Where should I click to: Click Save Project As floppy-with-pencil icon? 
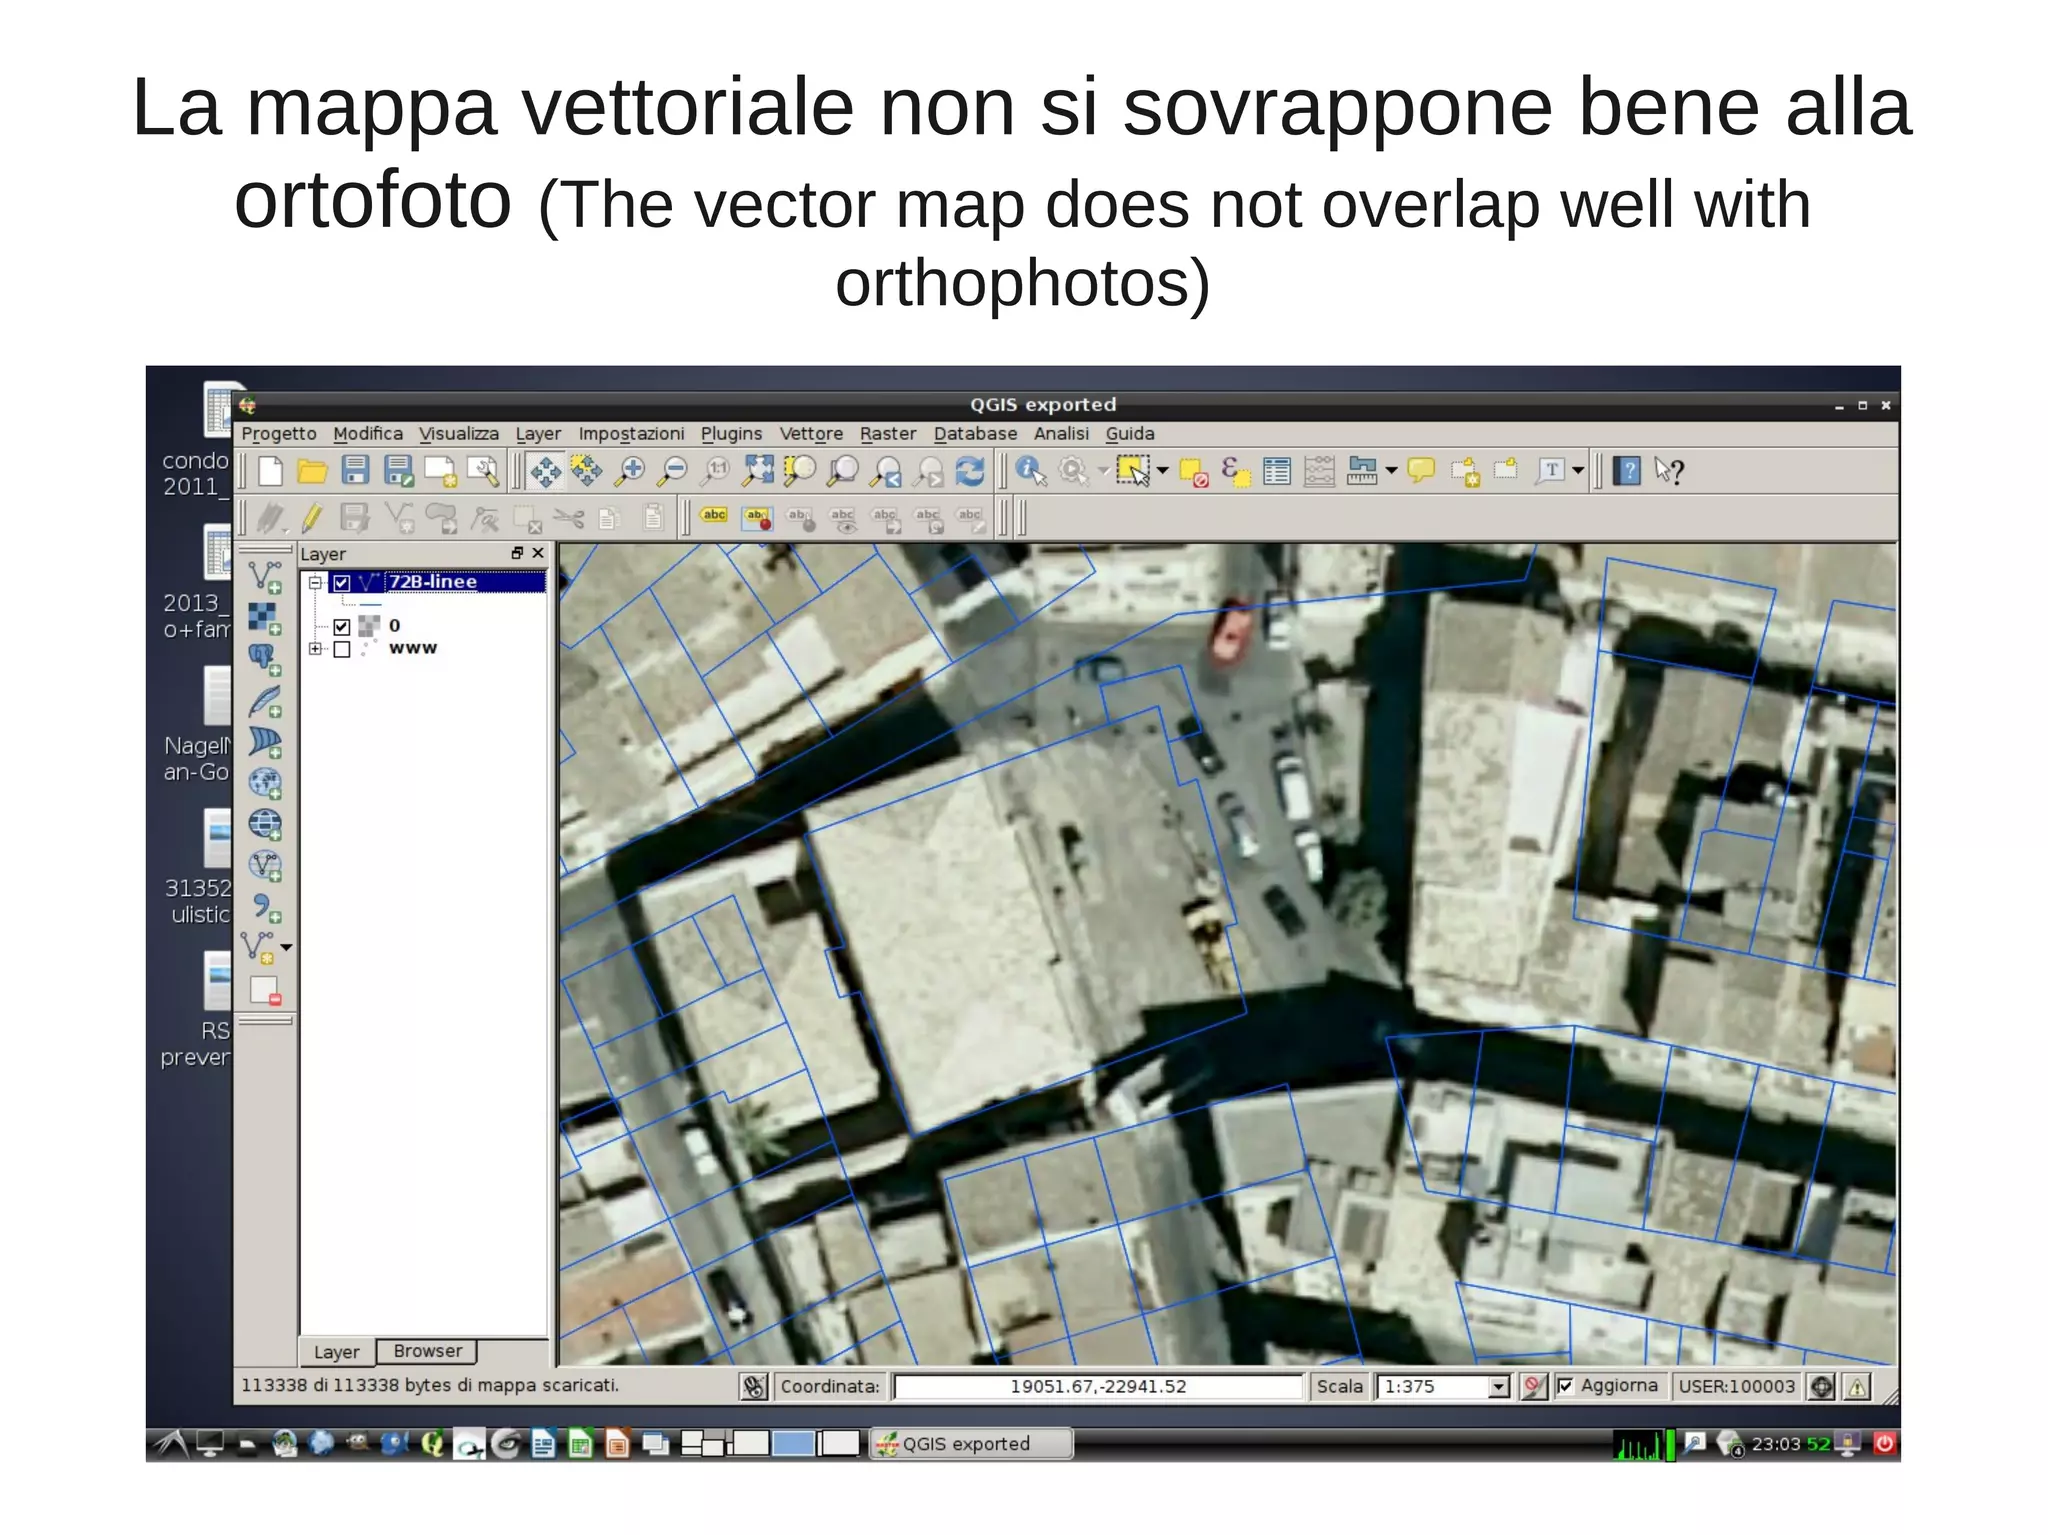click(398, 471)
